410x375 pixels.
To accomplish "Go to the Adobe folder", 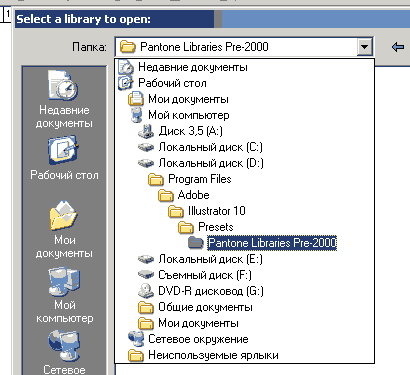I will point(244,195).
